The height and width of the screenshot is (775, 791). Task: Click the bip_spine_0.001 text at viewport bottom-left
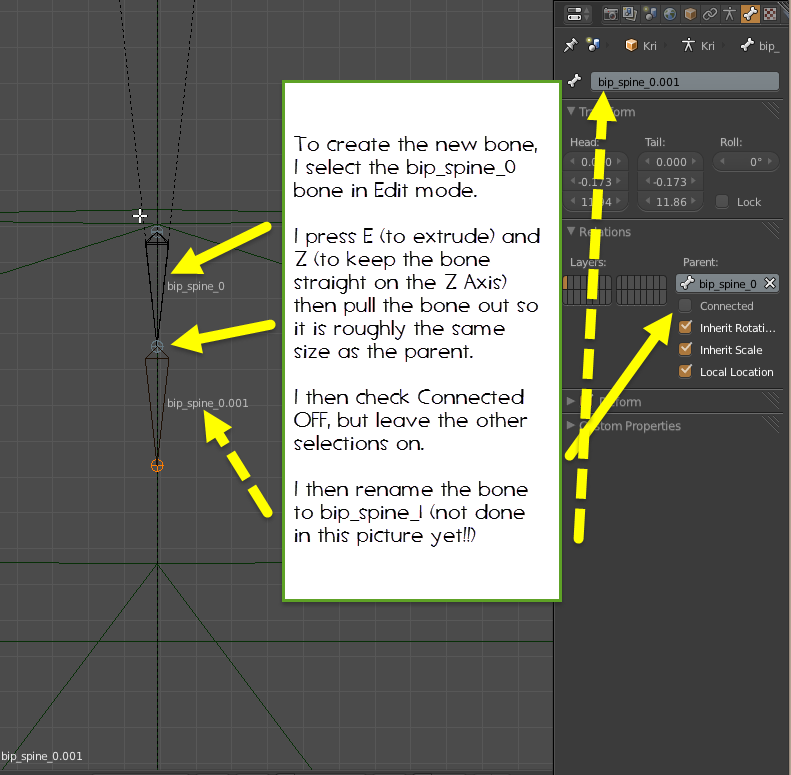pyautogui.click(x=41, y=756)
